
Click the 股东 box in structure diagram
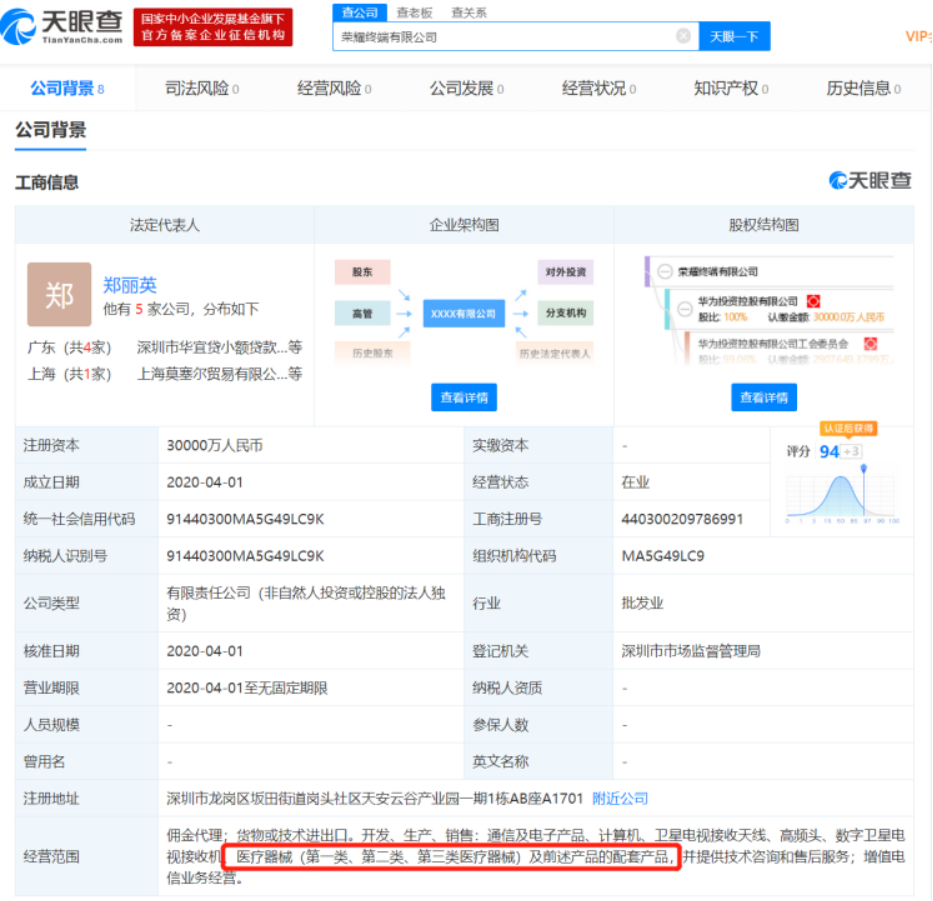pyautogui.click(x=362, y=272)
